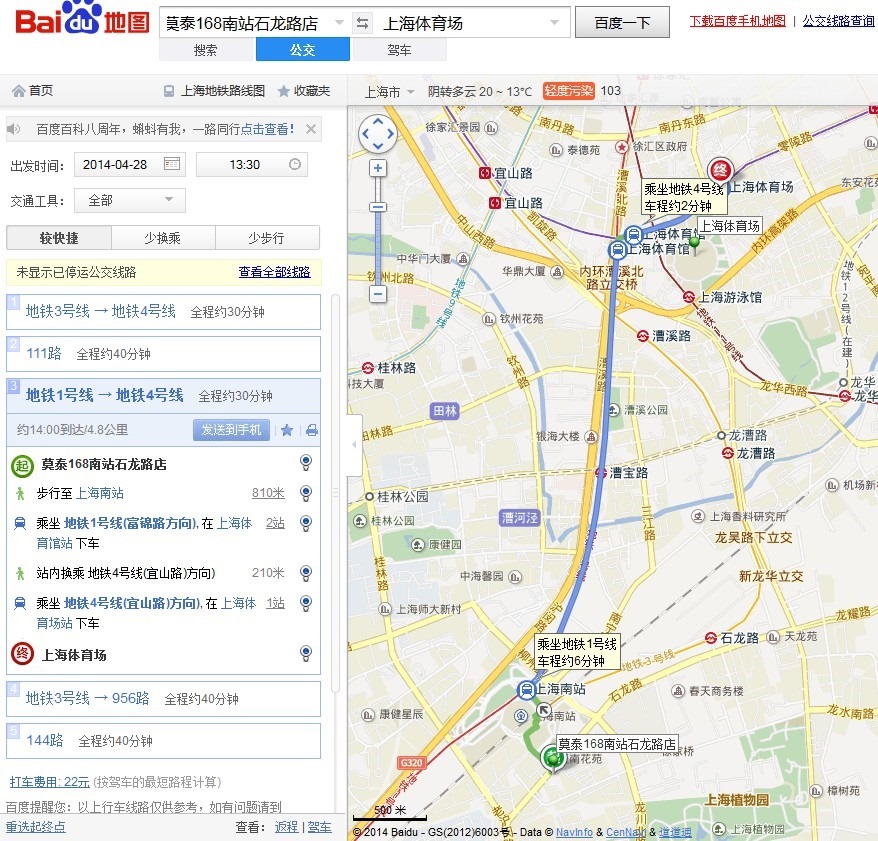Click the 返程 return trip link

pos(286,827)
